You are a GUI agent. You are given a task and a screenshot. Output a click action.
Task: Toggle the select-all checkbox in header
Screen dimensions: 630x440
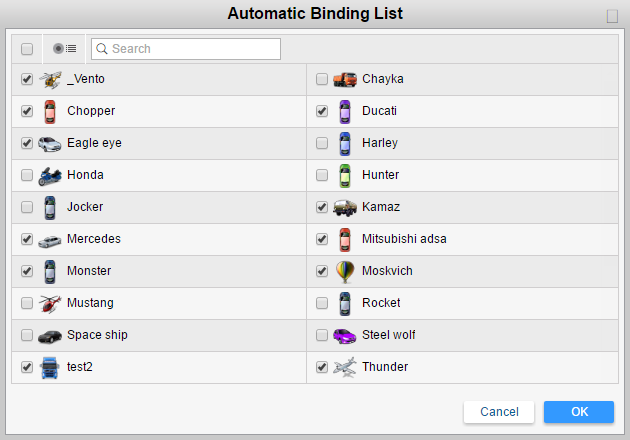(x=27, y=49)
